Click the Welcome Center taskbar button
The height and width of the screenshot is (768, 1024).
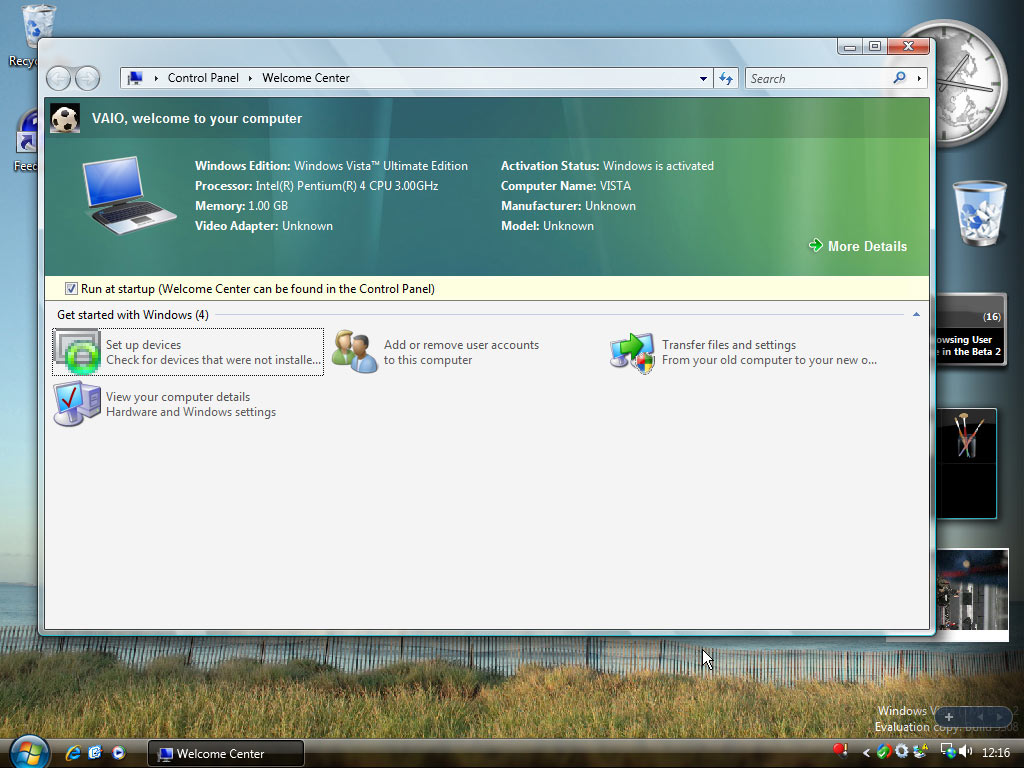coord(226,753)
